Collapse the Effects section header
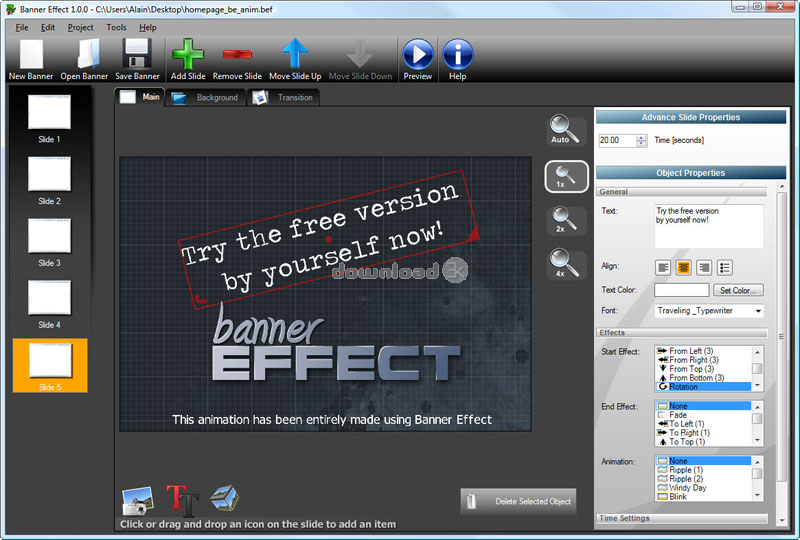Viewport: 800px width, 540px height. point(681,332)
